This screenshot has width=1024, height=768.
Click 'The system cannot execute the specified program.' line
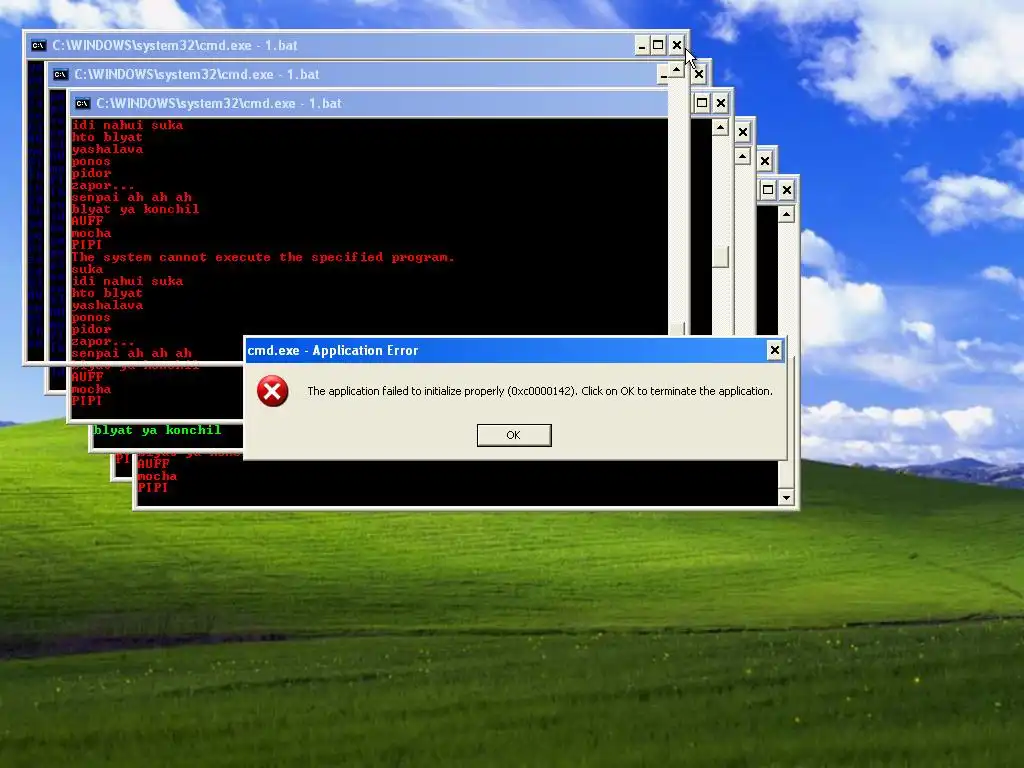[x=263, y=257]
